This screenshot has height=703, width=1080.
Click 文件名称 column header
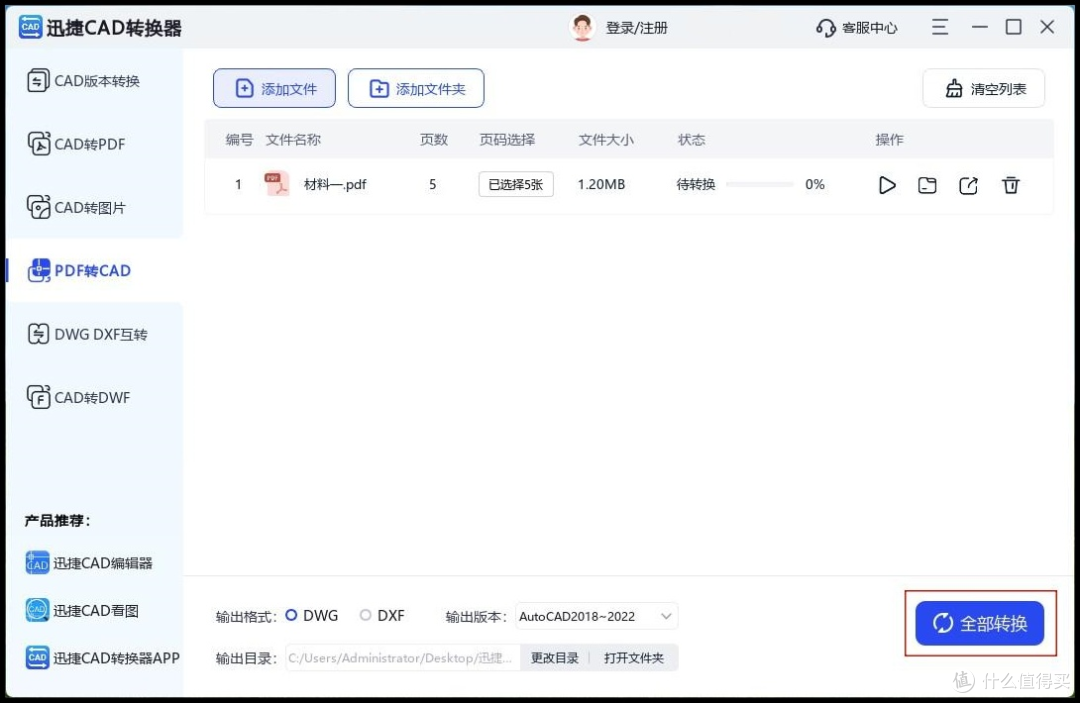click(x=293, y=140)
